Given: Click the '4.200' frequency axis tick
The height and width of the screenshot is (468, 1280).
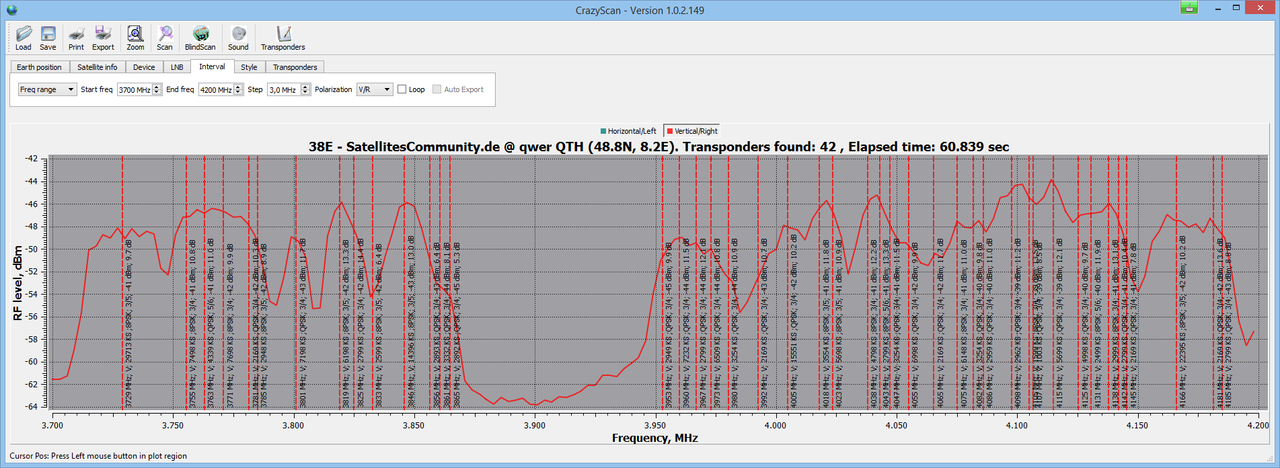Looking at the screenshot, I should pyautogui.click(x=1256, y=424).
